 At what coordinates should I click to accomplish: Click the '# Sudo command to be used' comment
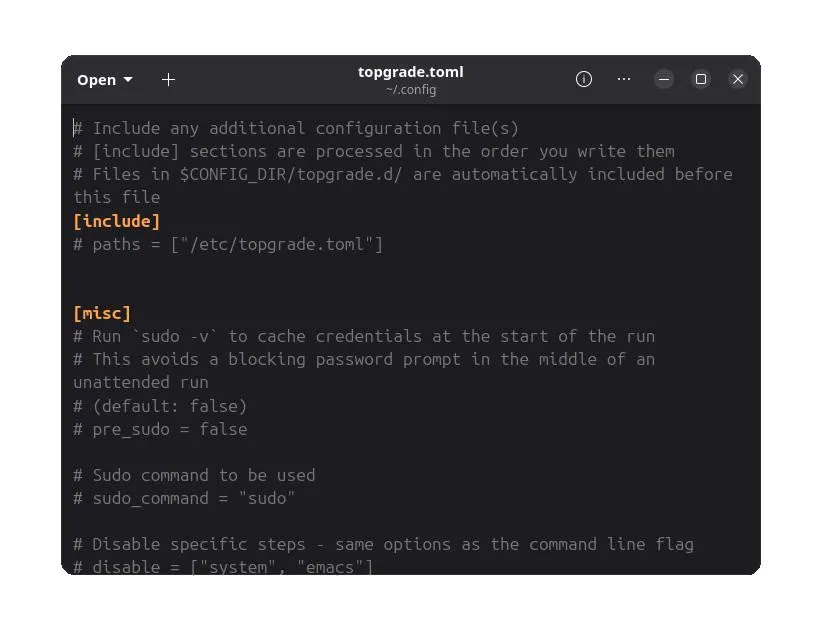click(194, 475)
